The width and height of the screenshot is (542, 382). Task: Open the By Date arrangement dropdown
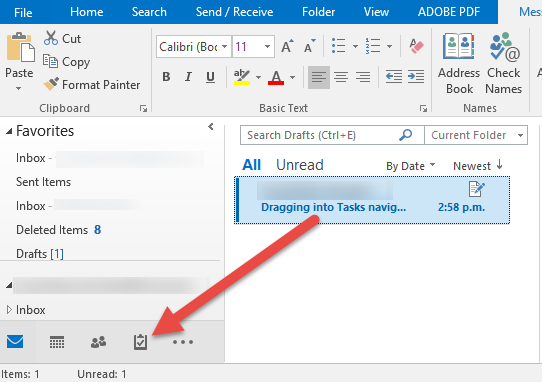point(410,166)
